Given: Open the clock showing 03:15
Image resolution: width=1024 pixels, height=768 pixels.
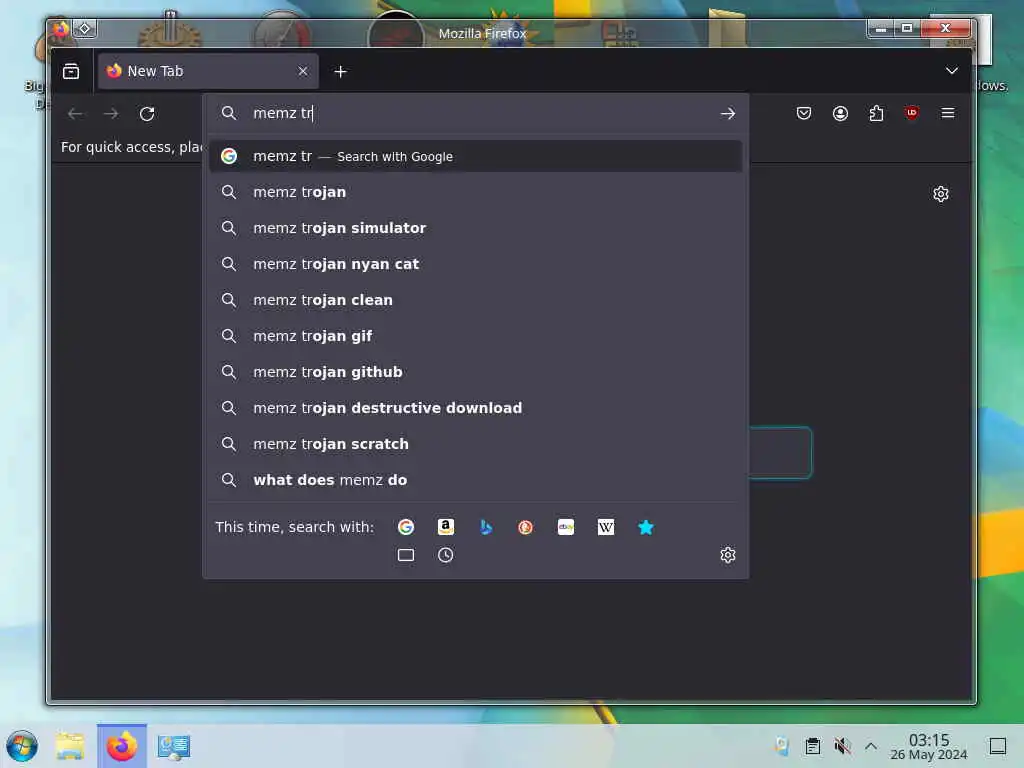Looking at the screenshot, I should point(929,746).
